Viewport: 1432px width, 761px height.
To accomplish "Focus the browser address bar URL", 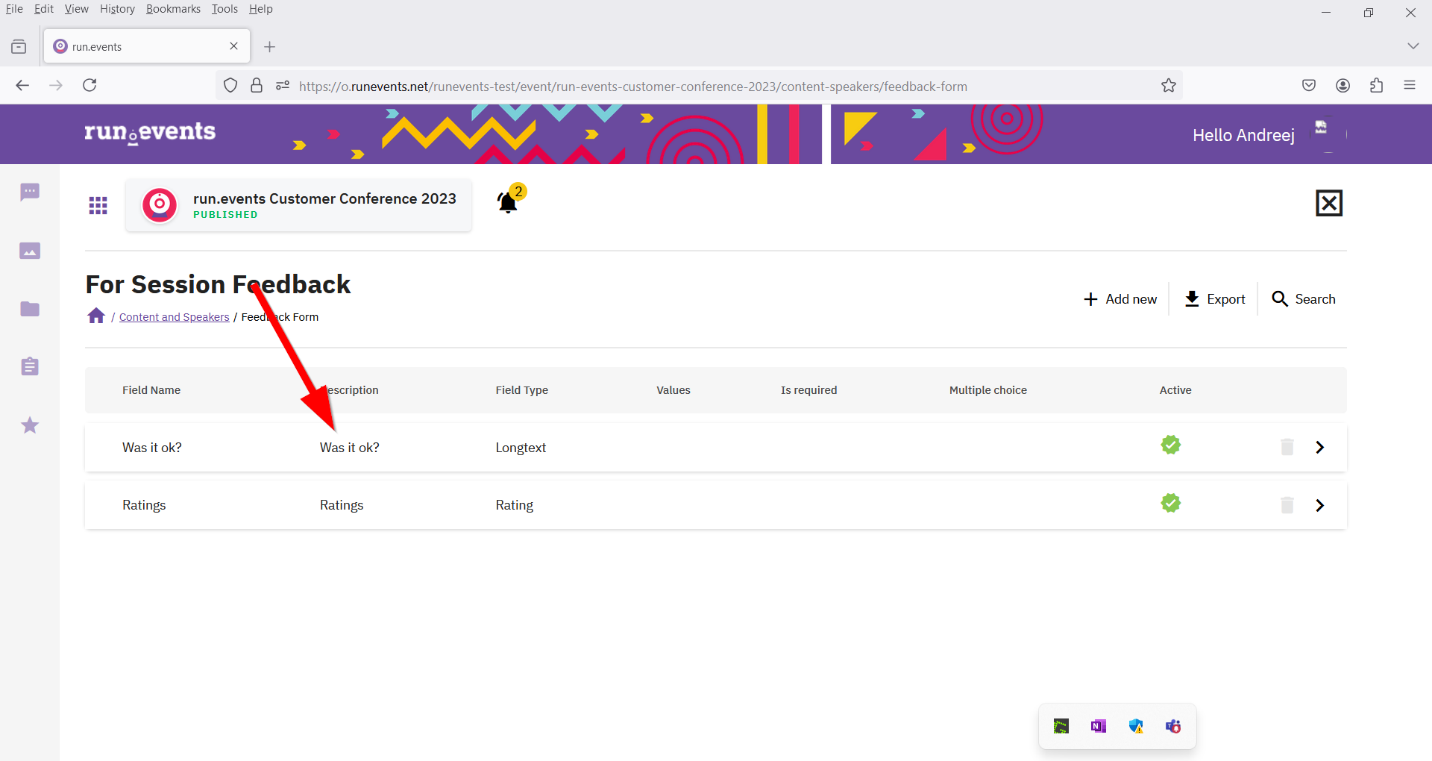I will click(x=633, y=86).
